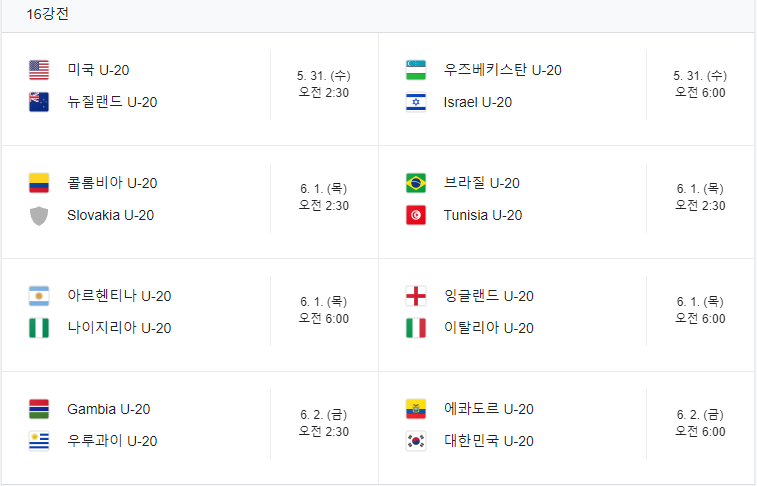Viewport: 757px width, 486px height.
Task: Open the Tunisia U-20 team name
Action: click(x=483, y=215)
